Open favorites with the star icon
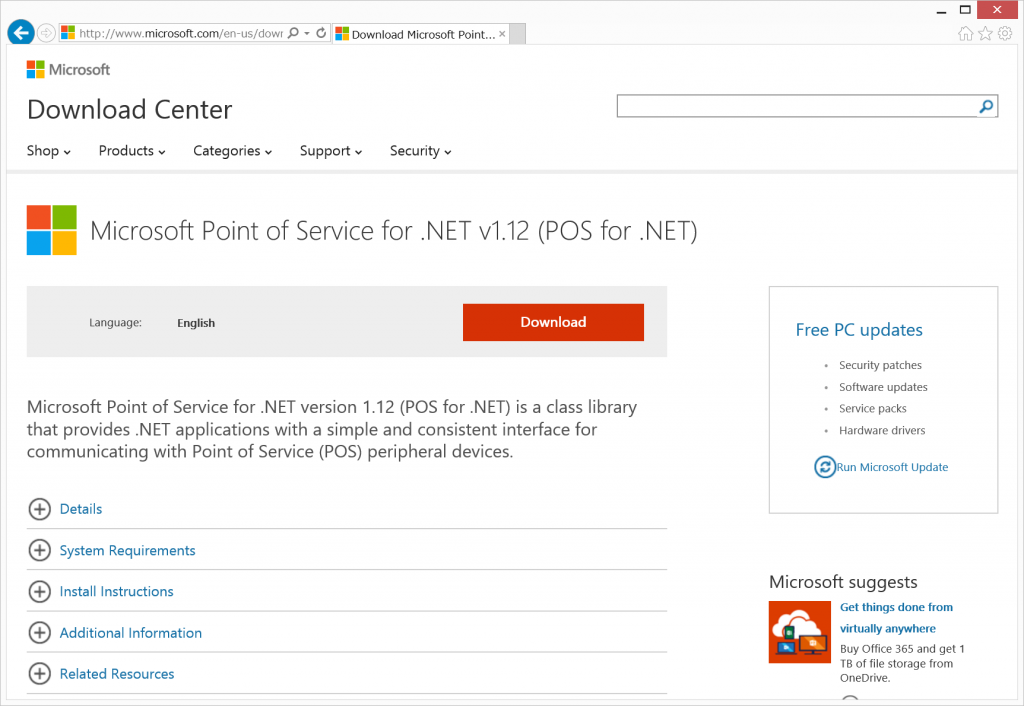The height and width of the screenshot is (706, 1024). tap(985, 33)
